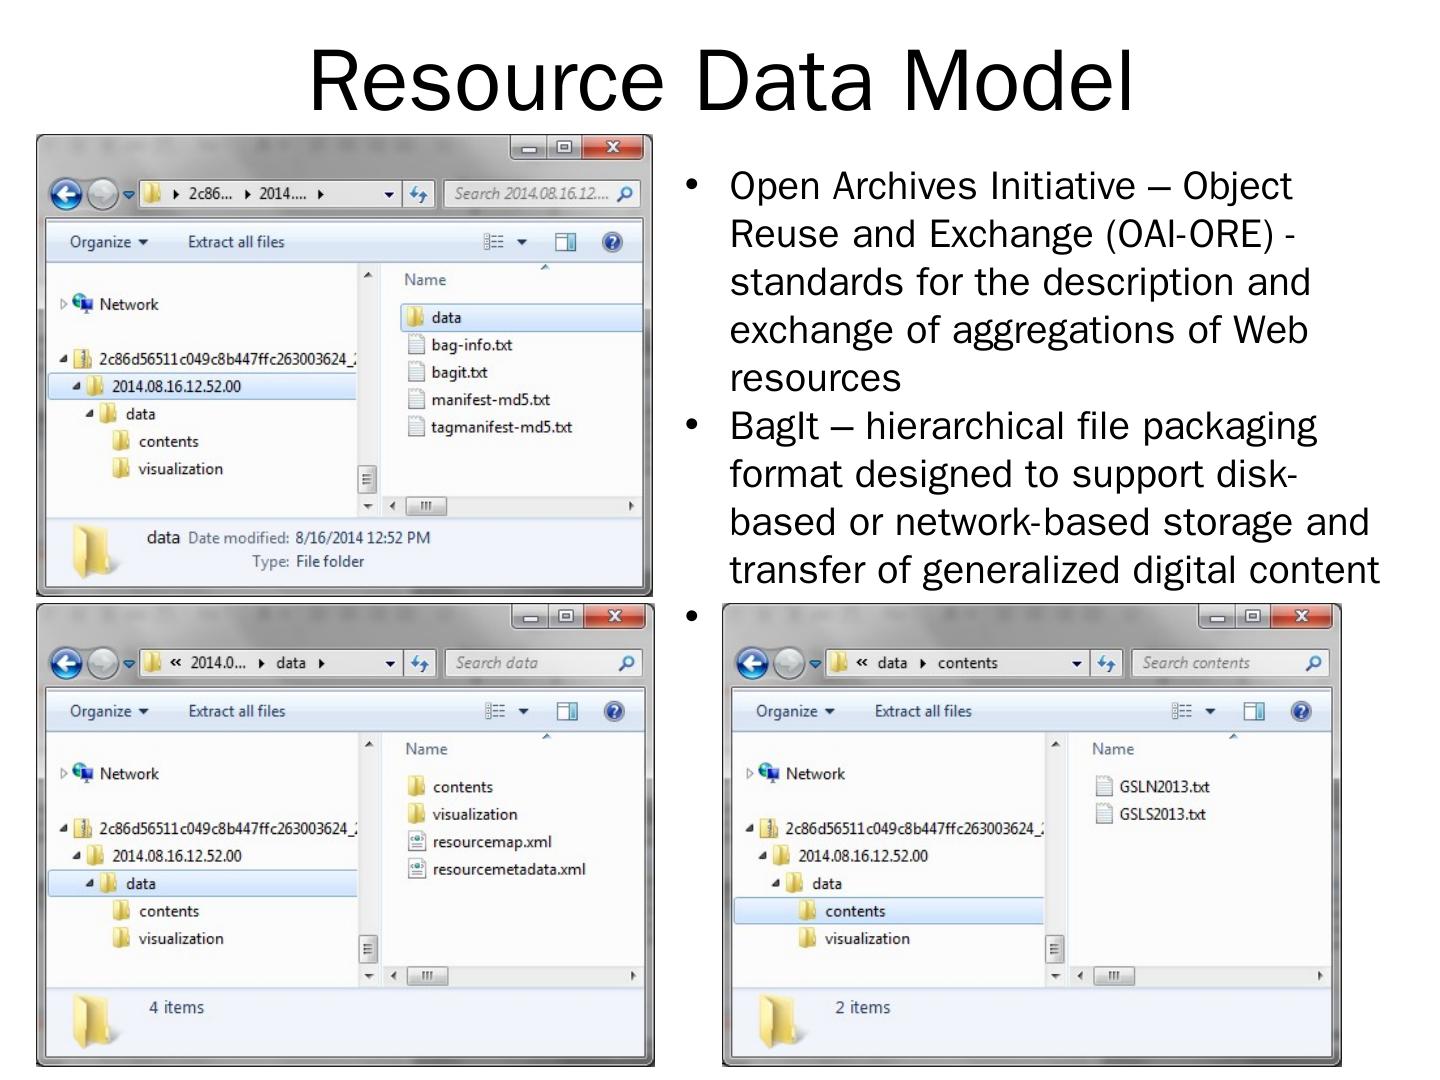Expand Network node in top-left tree

point(64,304)
